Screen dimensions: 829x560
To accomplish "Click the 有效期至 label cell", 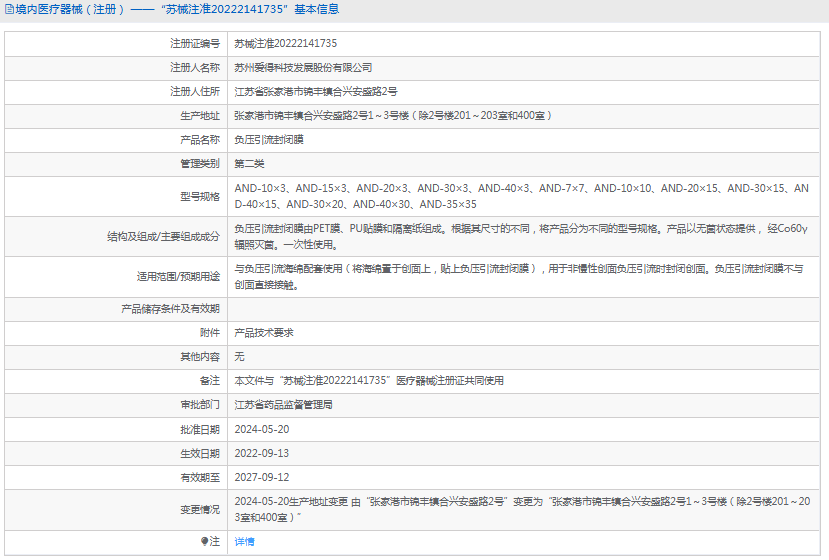I will [x=116, y=477].
